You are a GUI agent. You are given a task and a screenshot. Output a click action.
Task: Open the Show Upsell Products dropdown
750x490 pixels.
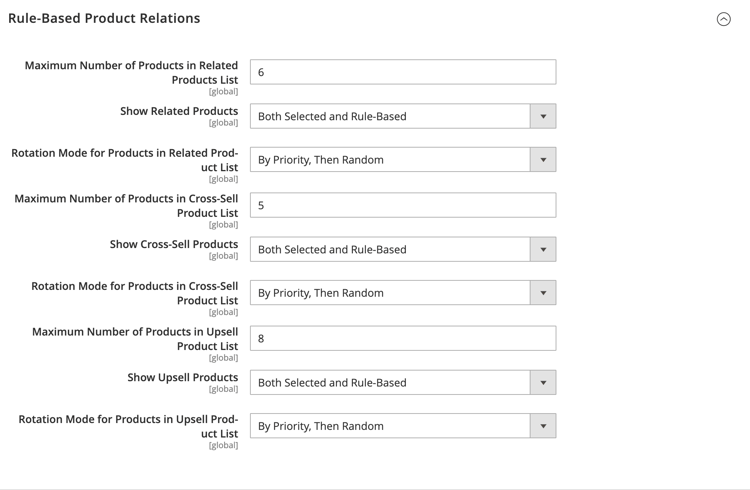tap(403, 382)
